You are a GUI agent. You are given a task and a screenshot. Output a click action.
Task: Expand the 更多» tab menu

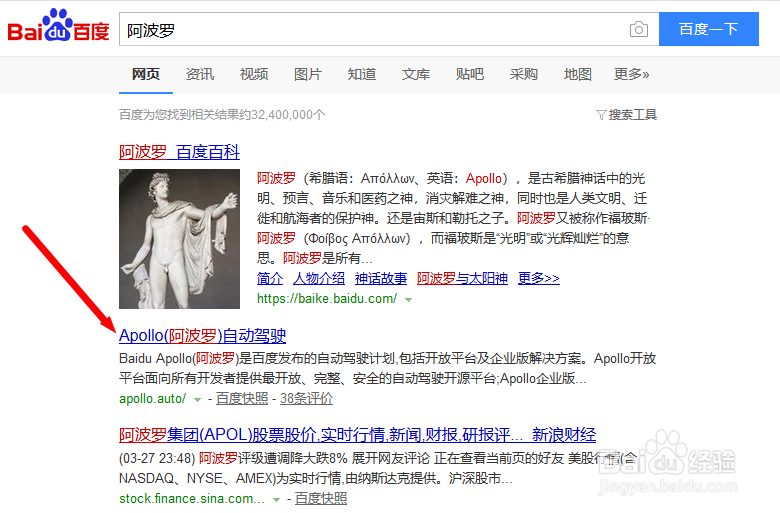point(631,74)
